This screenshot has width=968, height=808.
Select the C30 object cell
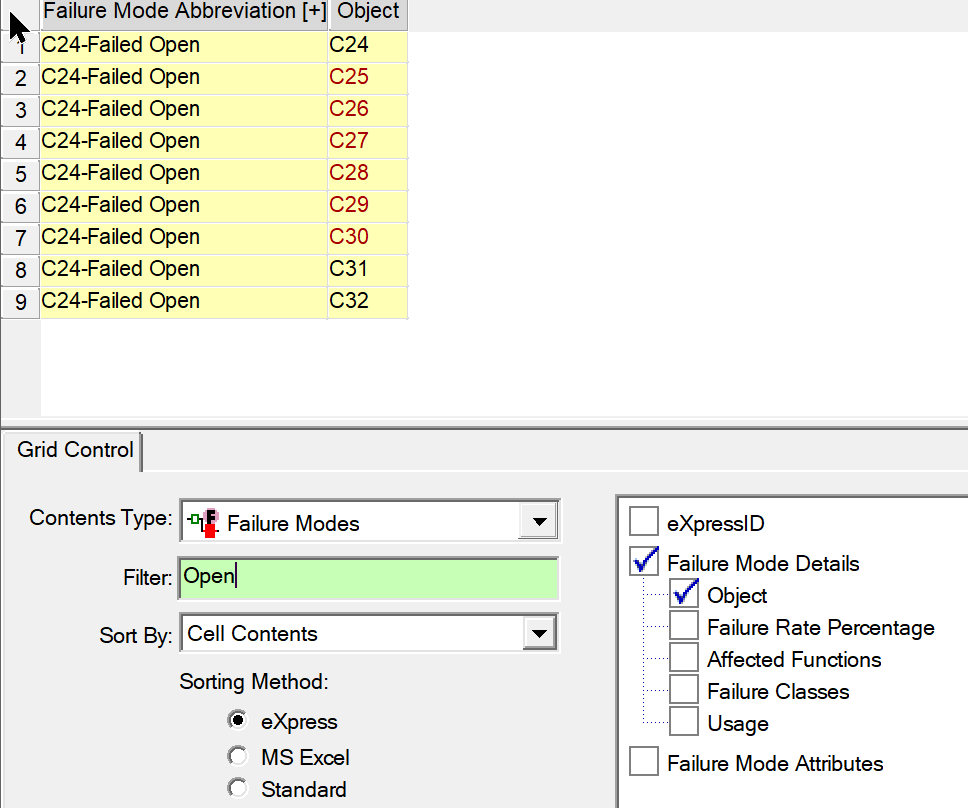pyautogui.click(x=367, y=237)
